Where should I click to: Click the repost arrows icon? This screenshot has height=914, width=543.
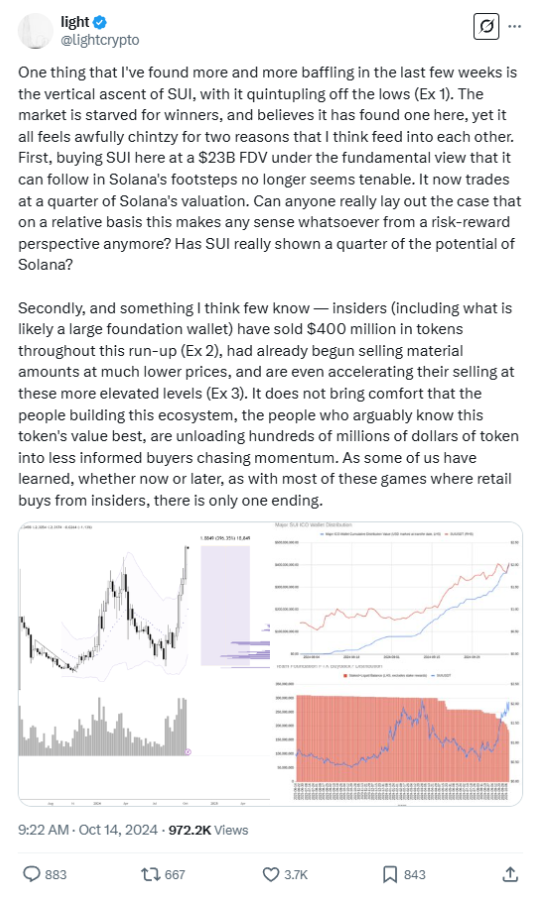pyautogui.click(x=150, y=874)
